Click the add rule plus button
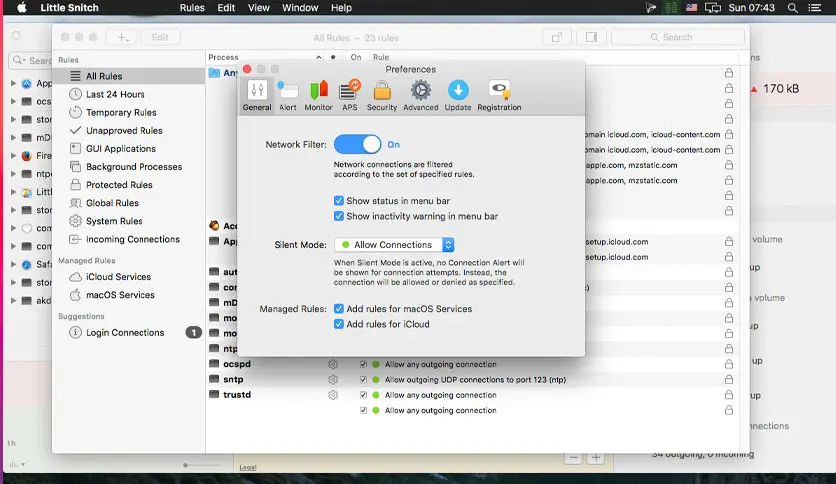The height and width of the screenshot is (484, 836). point(122,37)
